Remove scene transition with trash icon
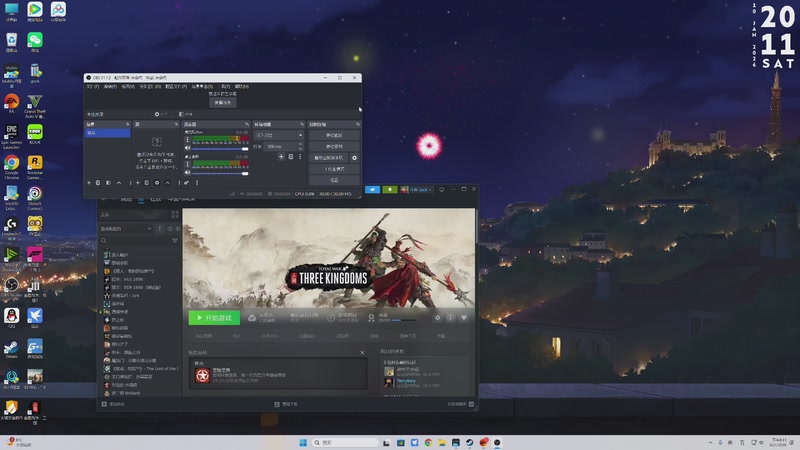800x450 pixels. [291, 157]
